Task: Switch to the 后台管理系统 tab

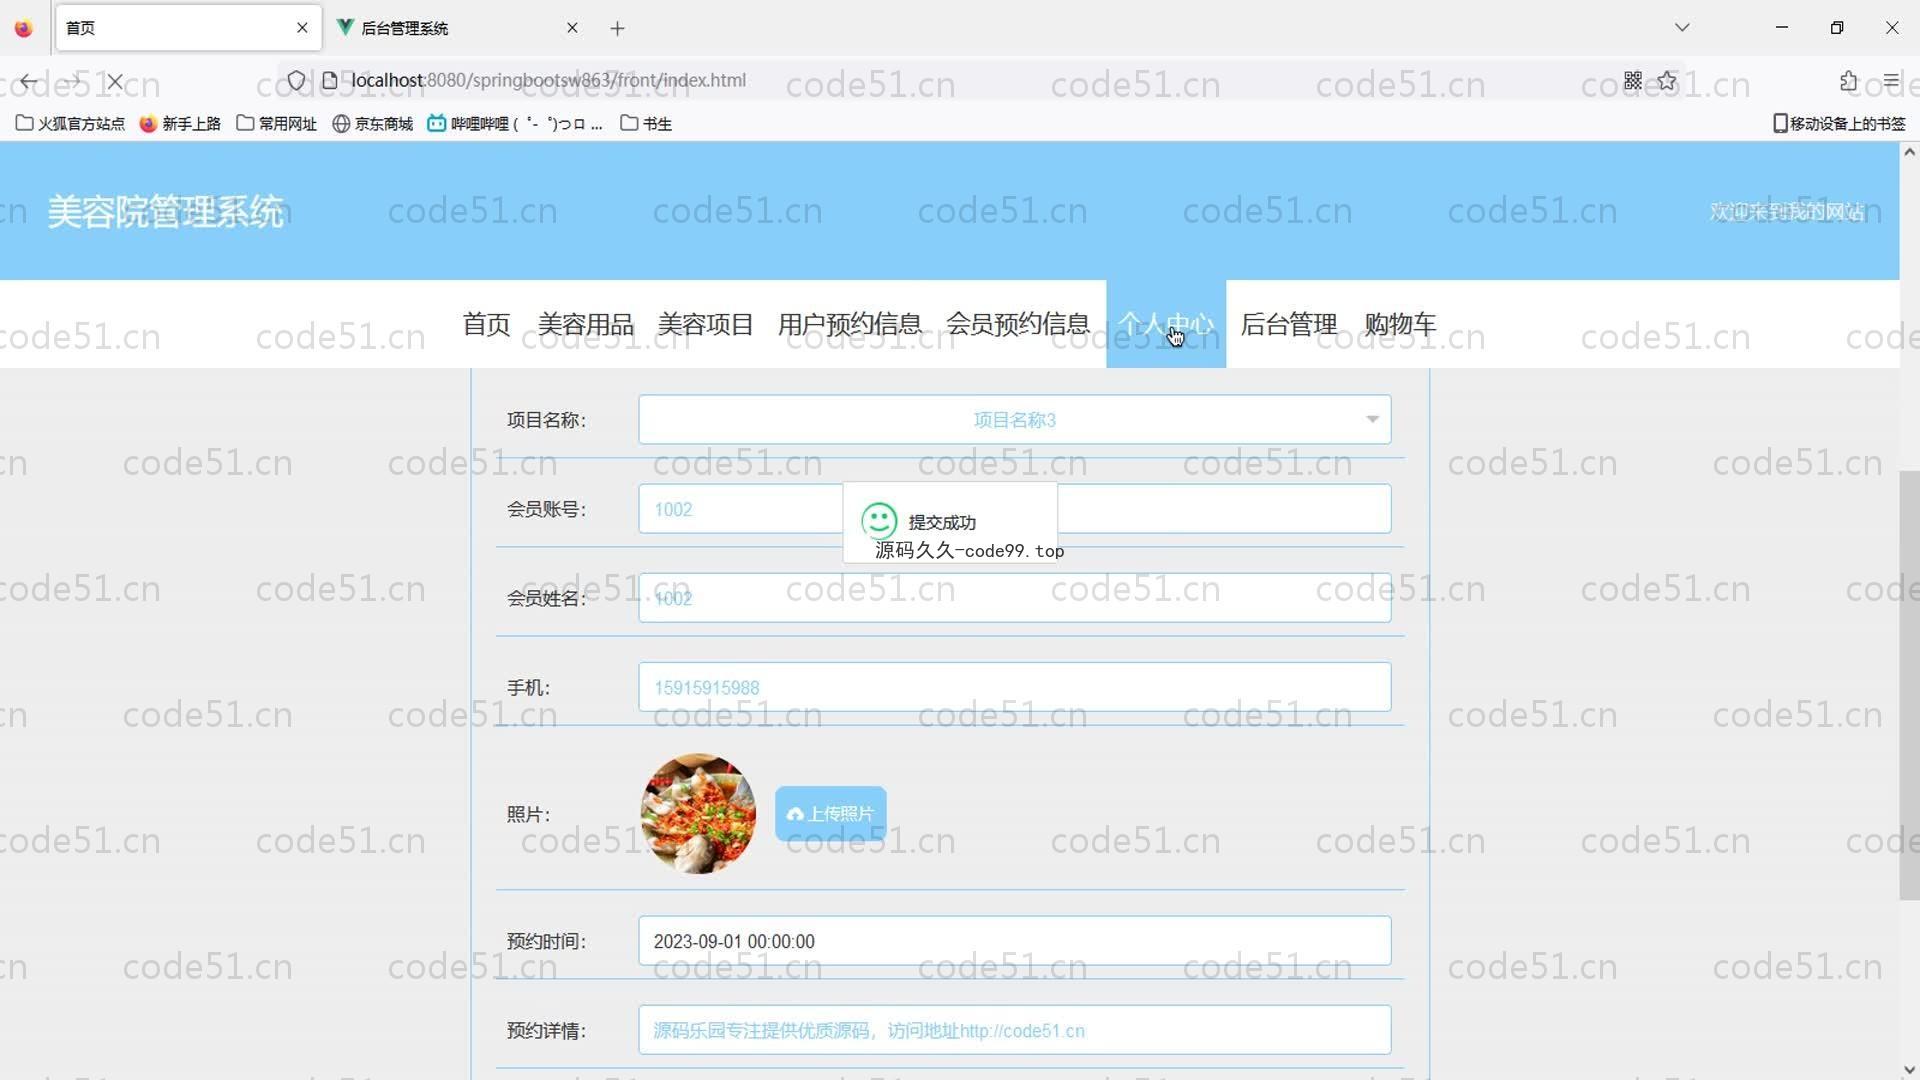Action: pos(458,28)
